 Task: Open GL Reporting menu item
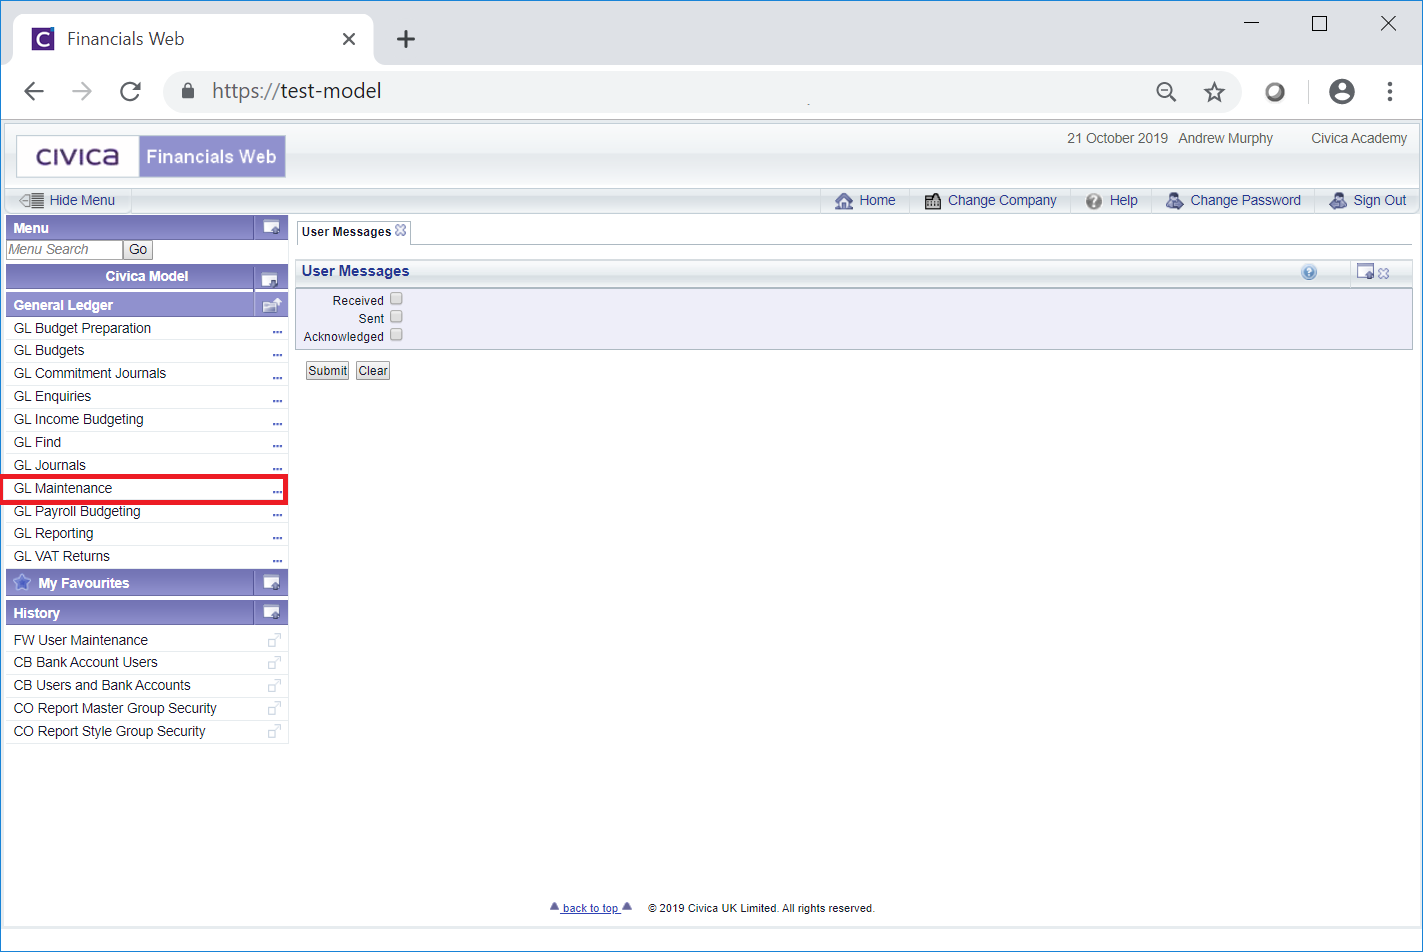pyautogui.click(x=54, y=533)
